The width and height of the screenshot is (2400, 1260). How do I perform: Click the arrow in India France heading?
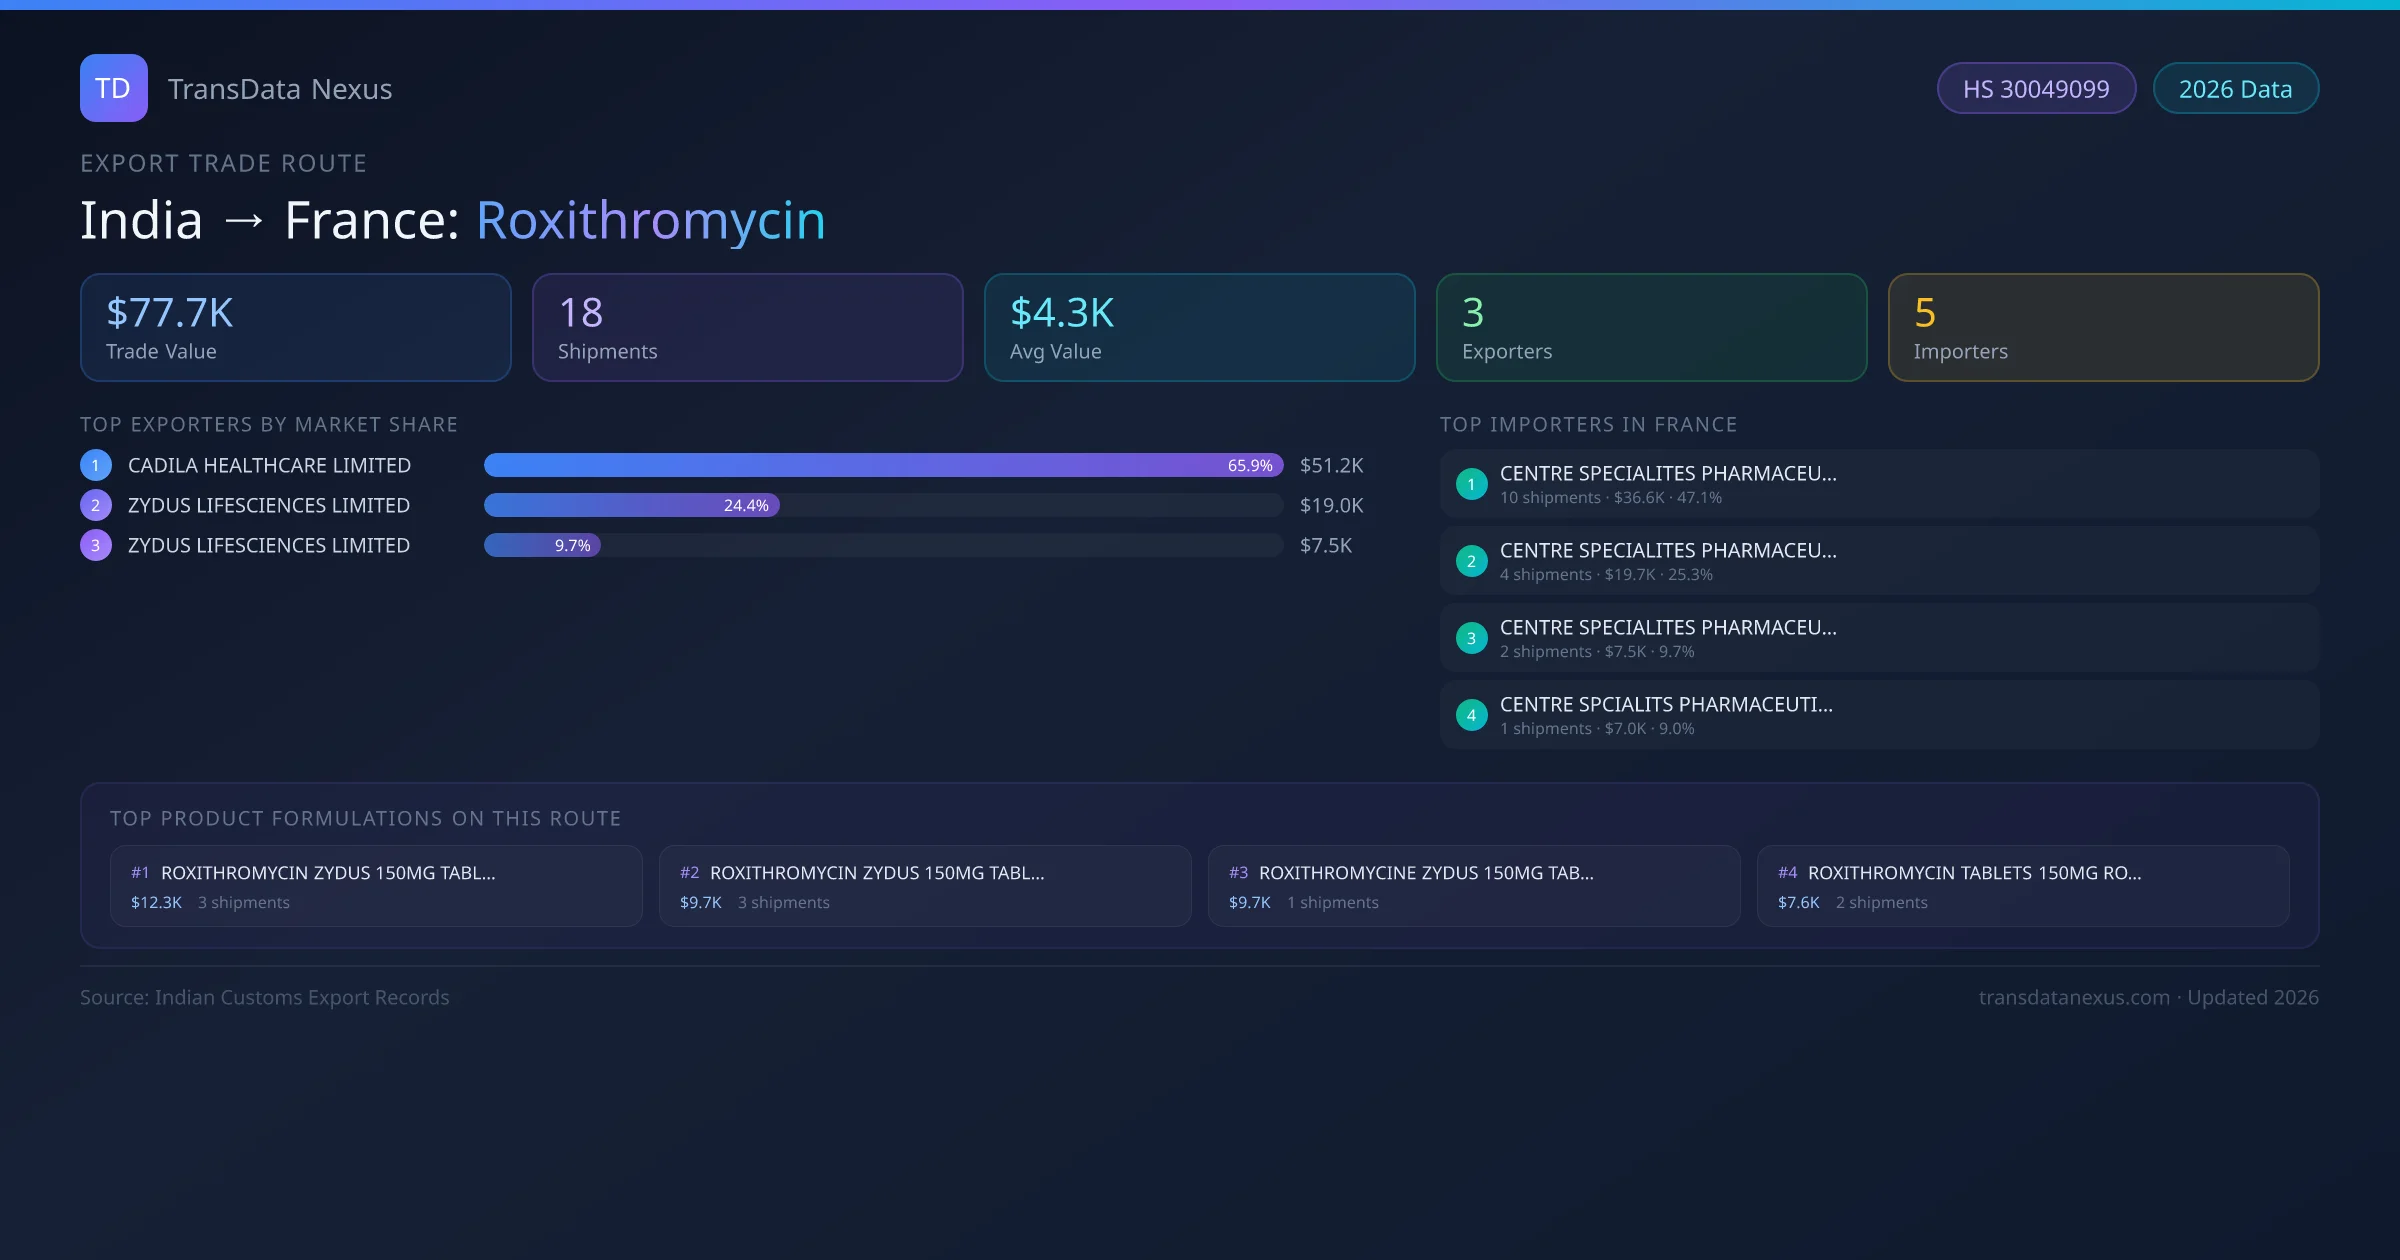point(245,220)
